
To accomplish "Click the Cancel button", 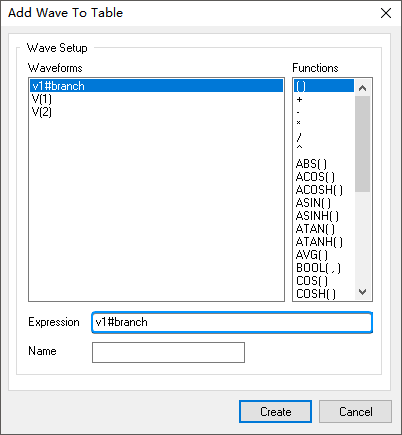I will click(355, 412).
